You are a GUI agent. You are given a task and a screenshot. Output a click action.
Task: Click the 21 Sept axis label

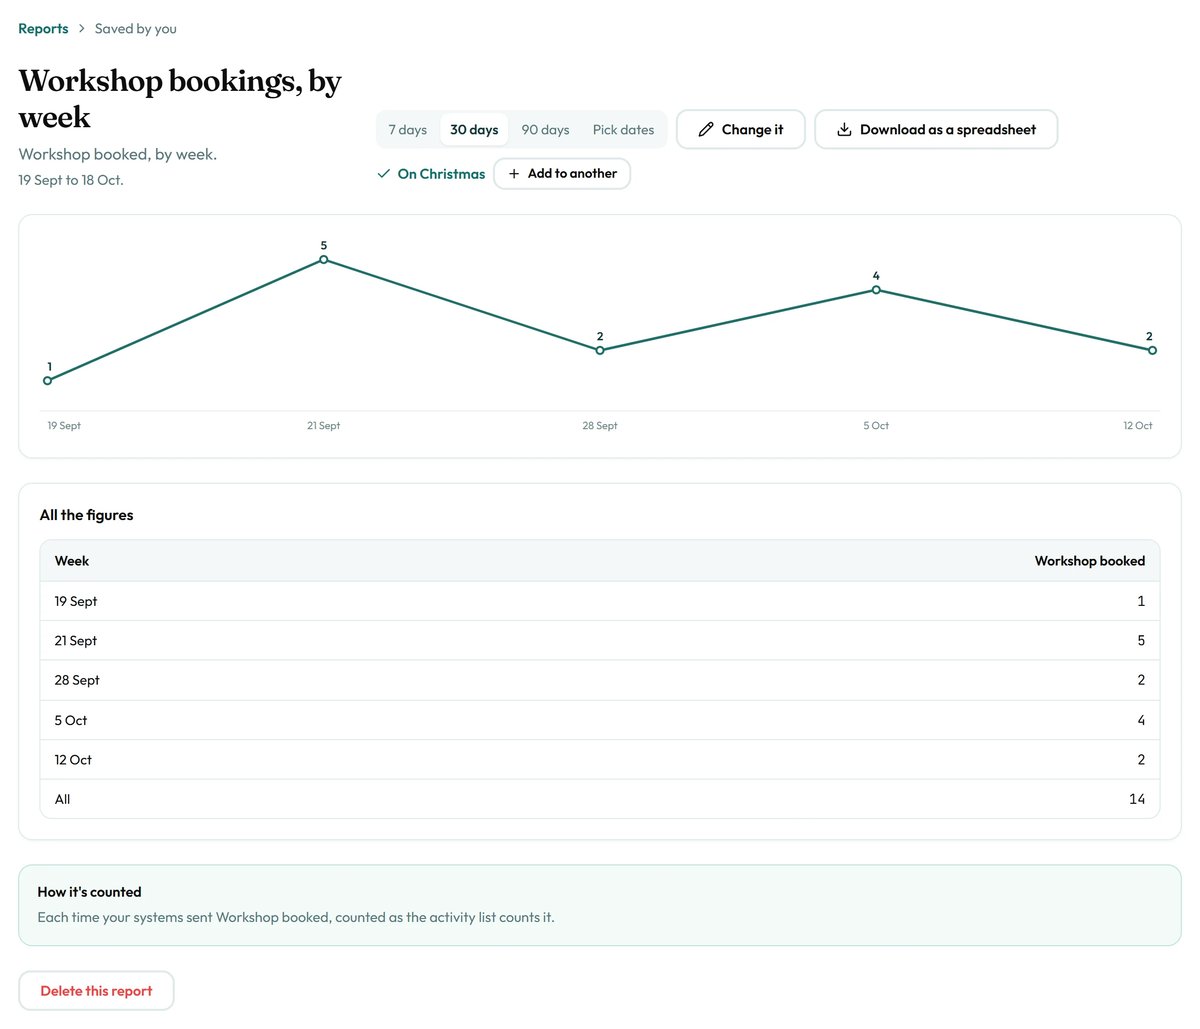pos(324,426)
